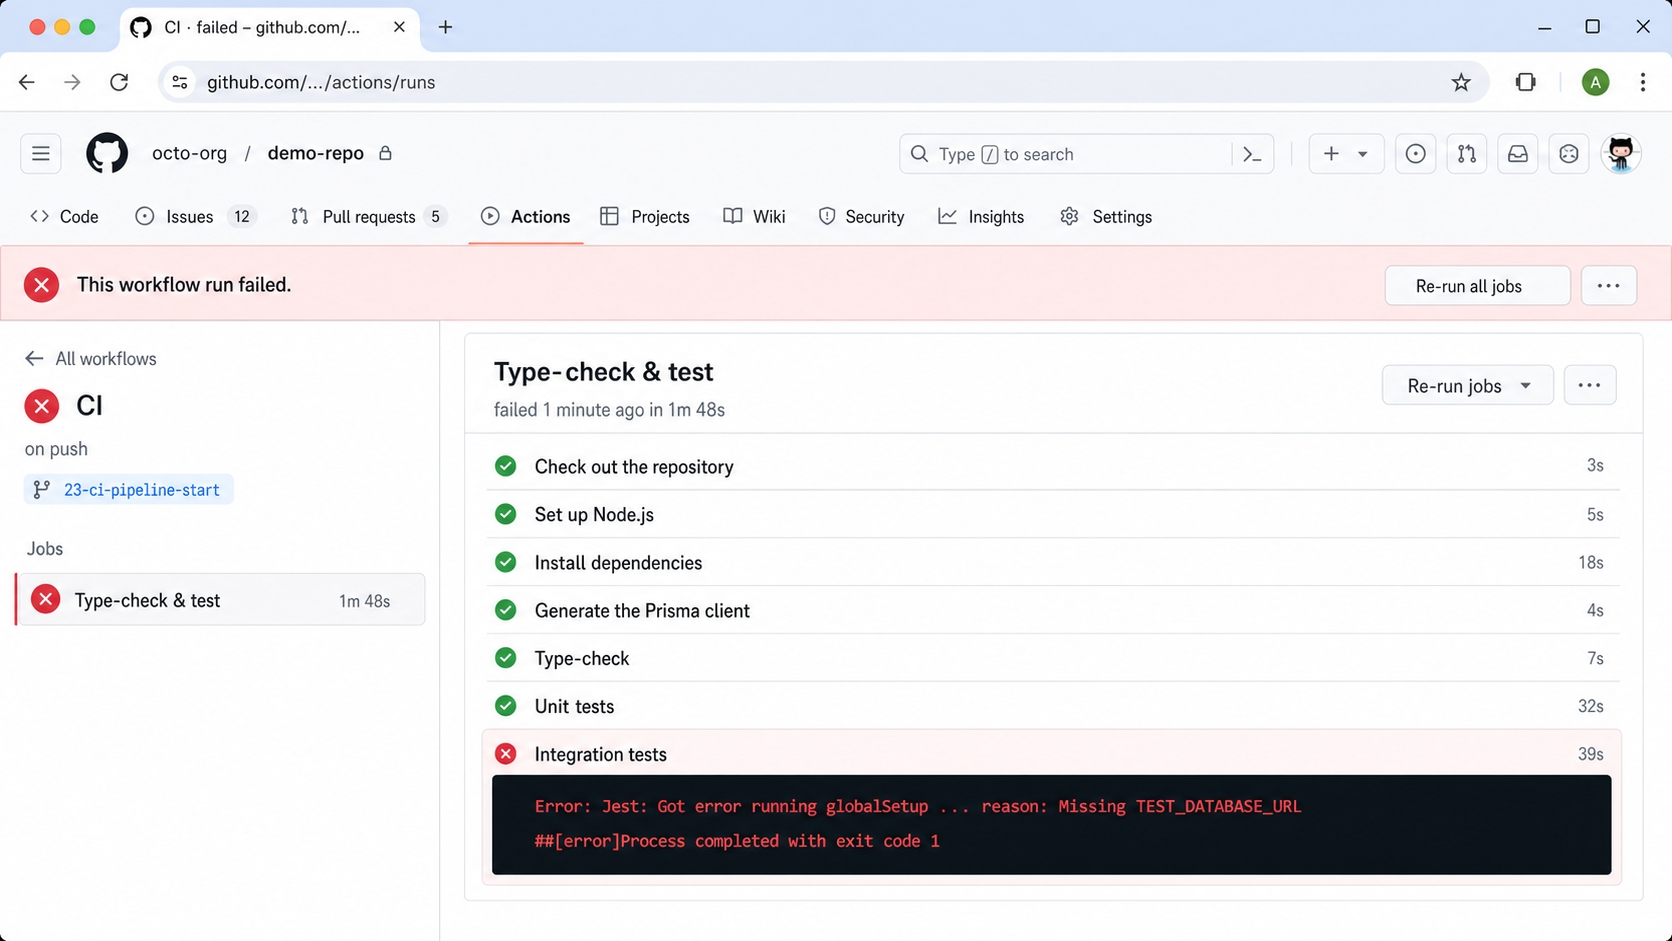Viewport: 1672px width, 941px height.
Task: Click the create new plus icon
Action: (x=1331, y=154)
